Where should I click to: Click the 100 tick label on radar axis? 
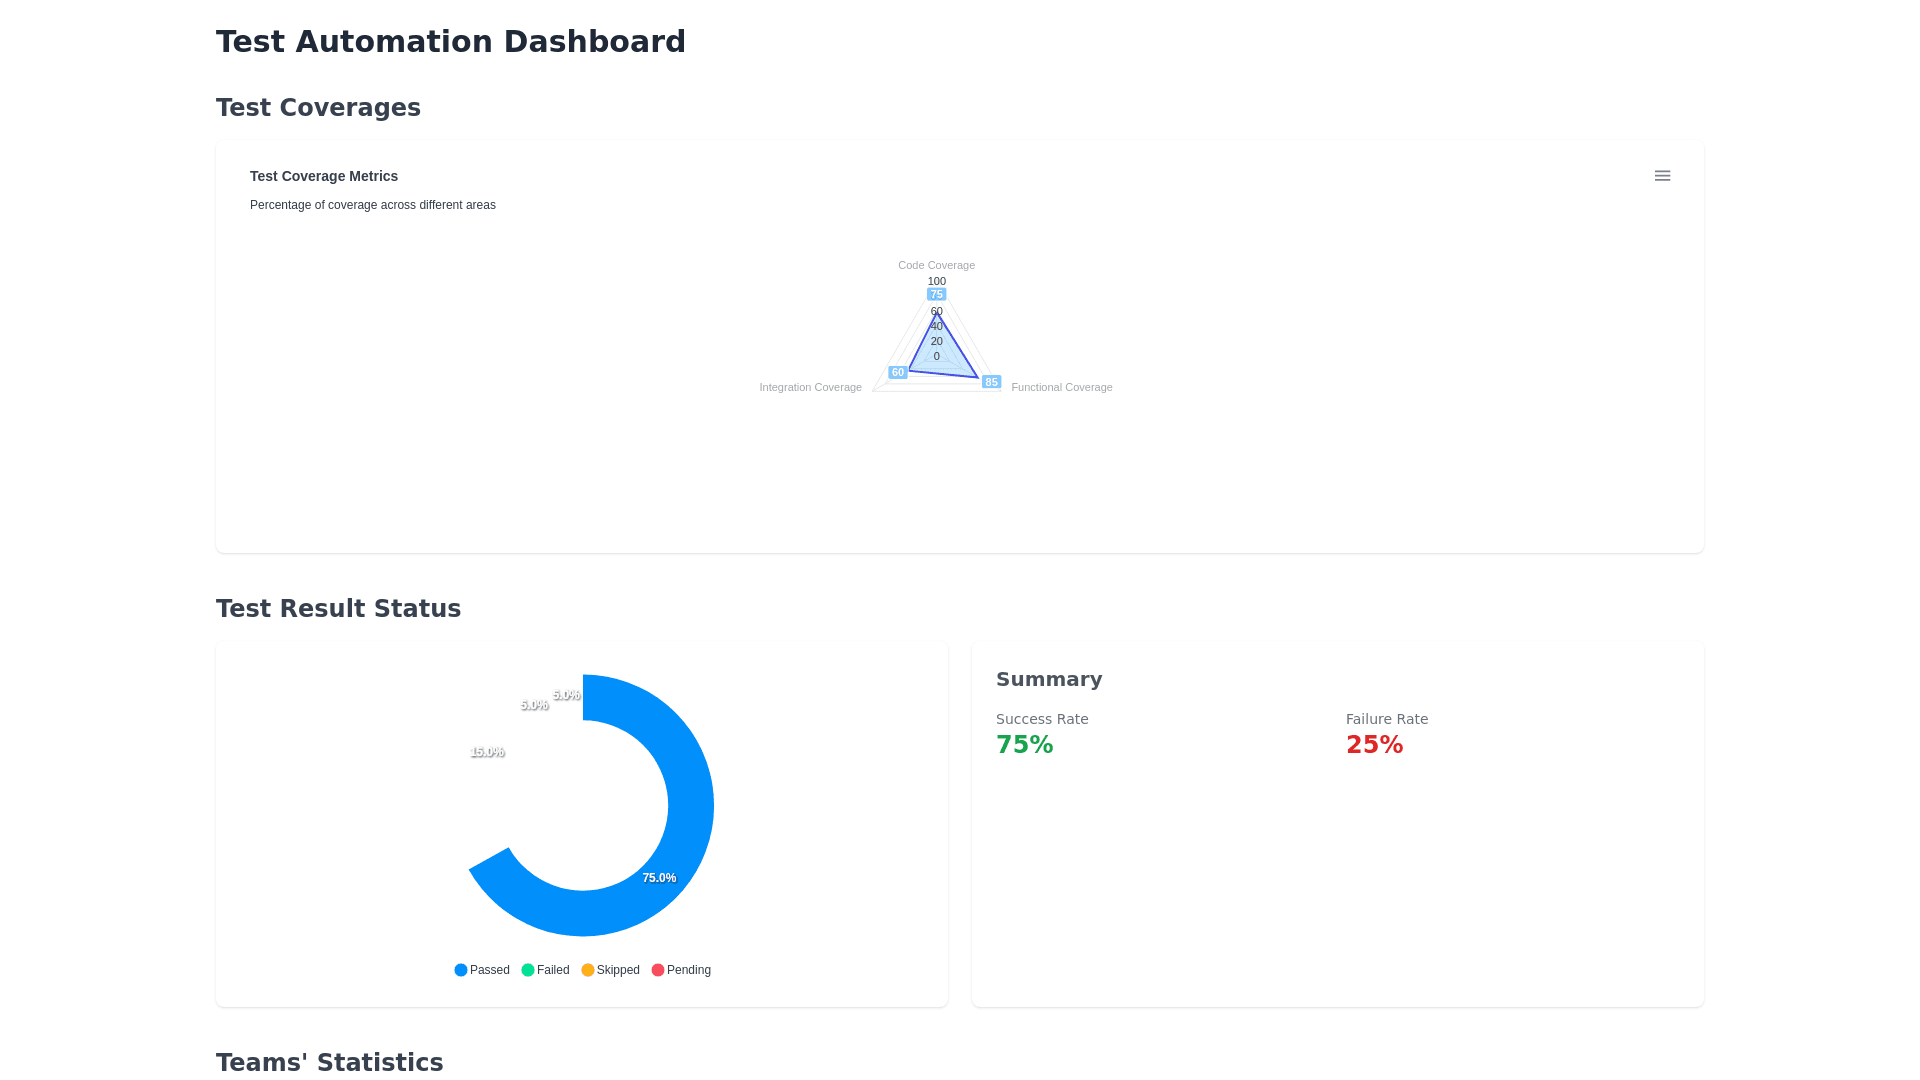[936, 281]
